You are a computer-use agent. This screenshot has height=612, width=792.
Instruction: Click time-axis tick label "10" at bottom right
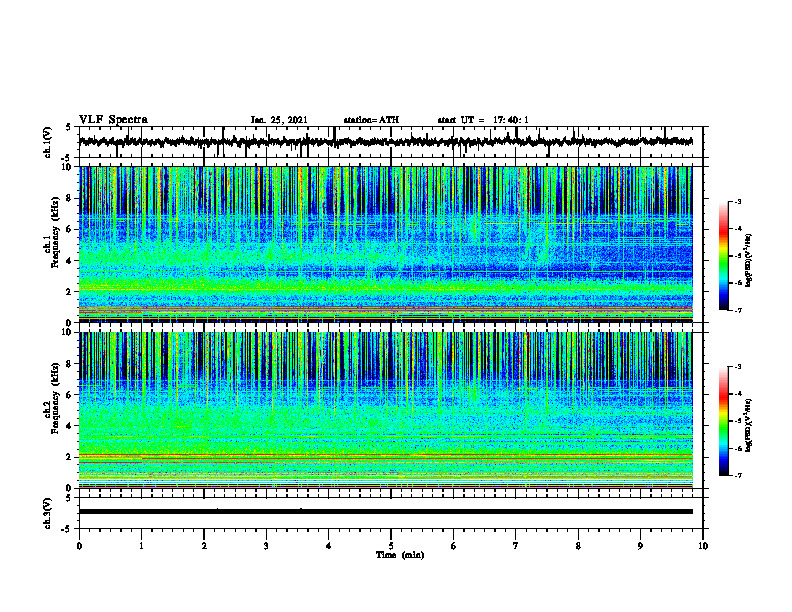[x=703, y=545]
